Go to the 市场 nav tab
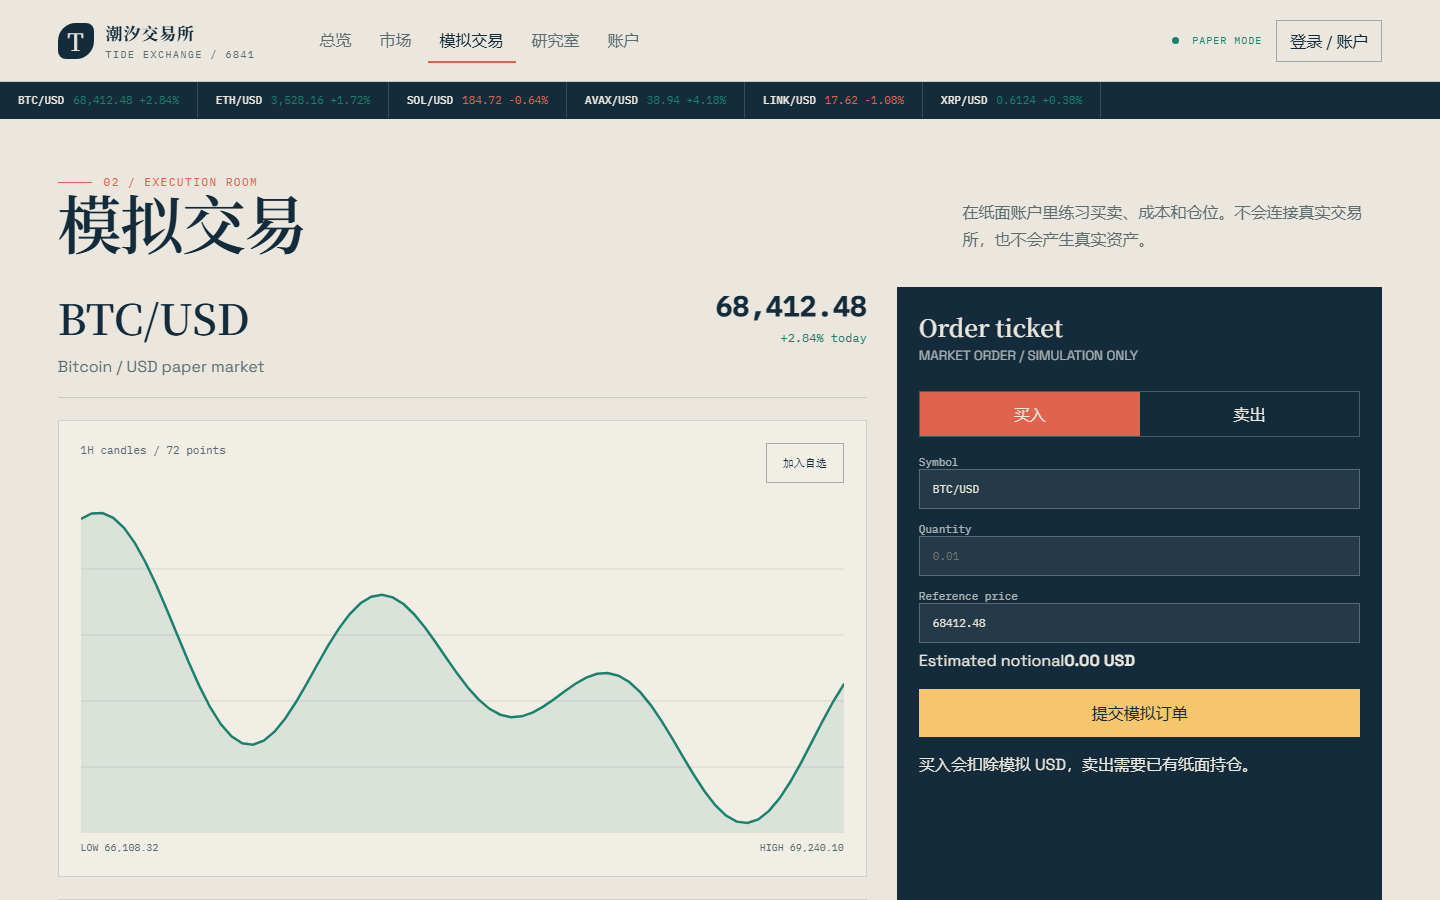 (x=395, y=41)
